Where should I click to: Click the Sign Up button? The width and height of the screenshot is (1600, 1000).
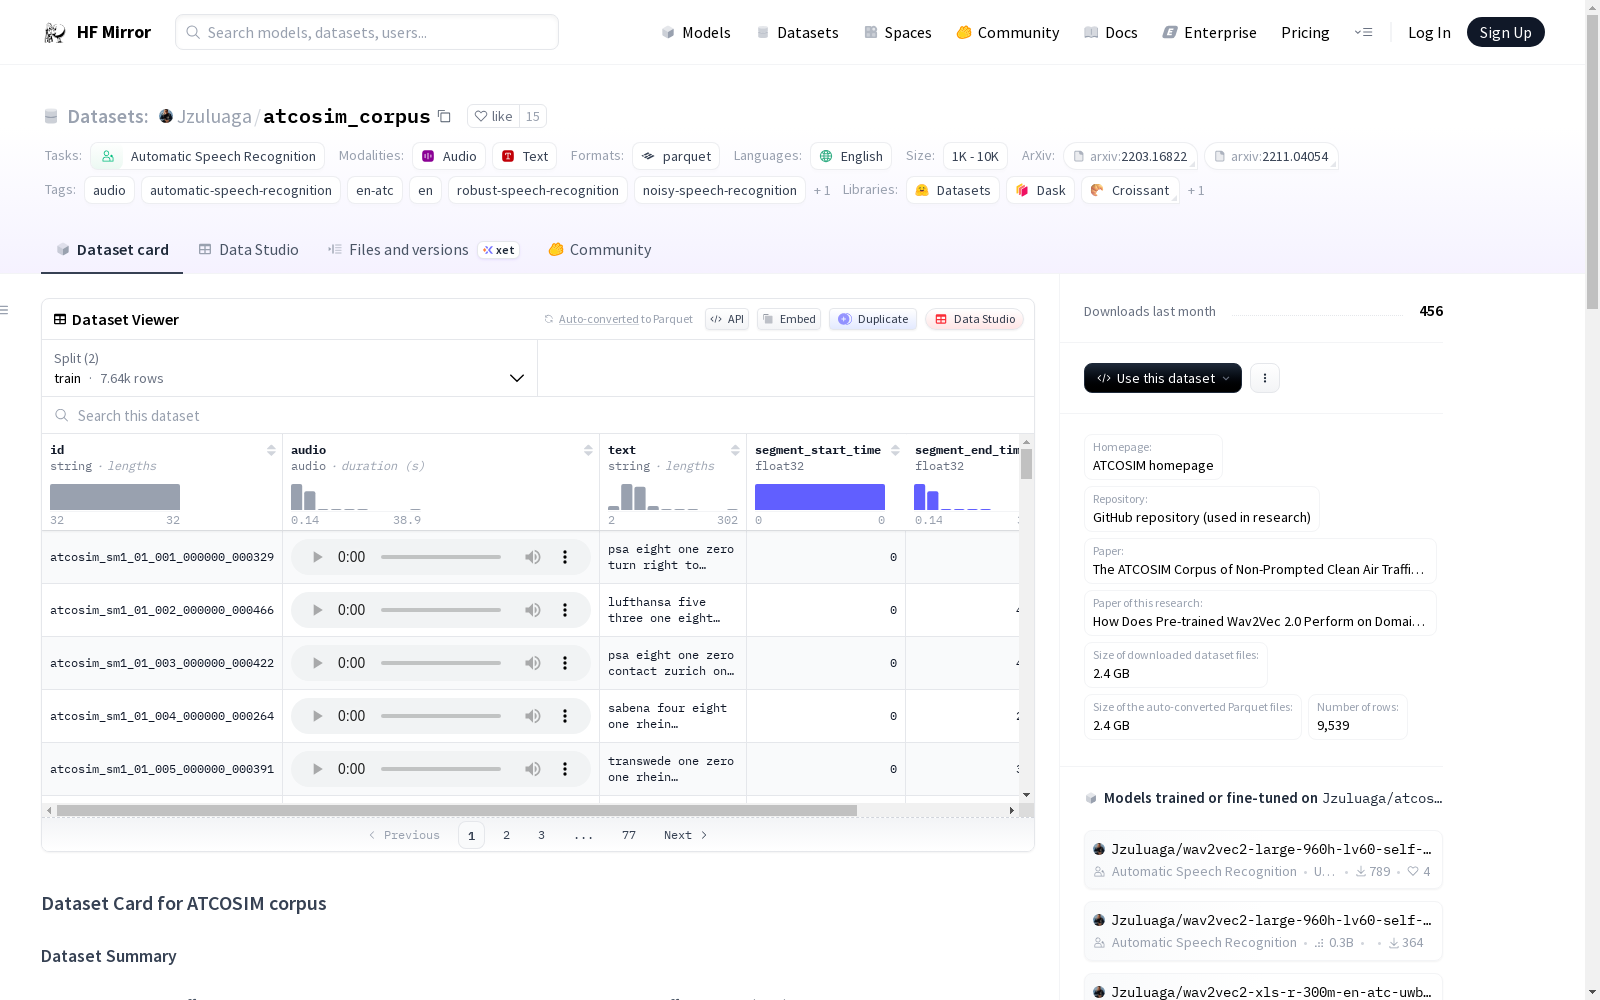click(1505, 32)
